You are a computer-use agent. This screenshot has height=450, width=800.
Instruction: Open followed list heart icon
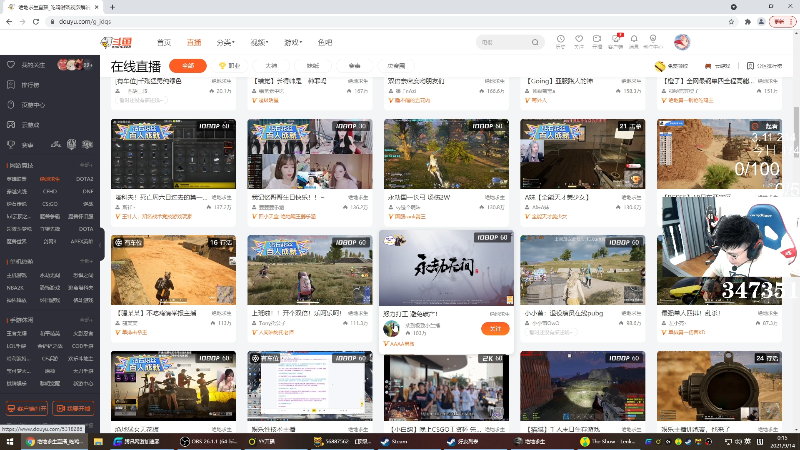579,41
